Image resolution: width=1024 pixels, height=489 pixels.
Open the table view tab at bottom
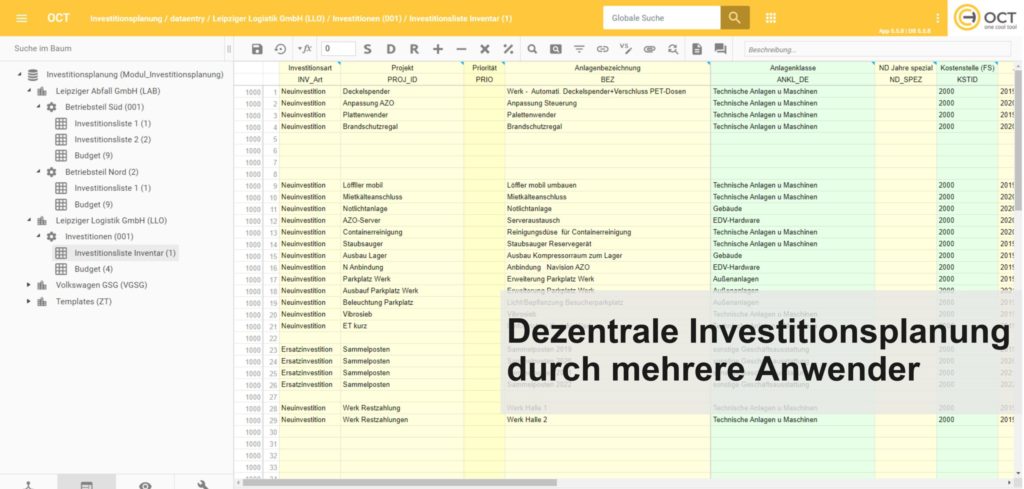87,484
